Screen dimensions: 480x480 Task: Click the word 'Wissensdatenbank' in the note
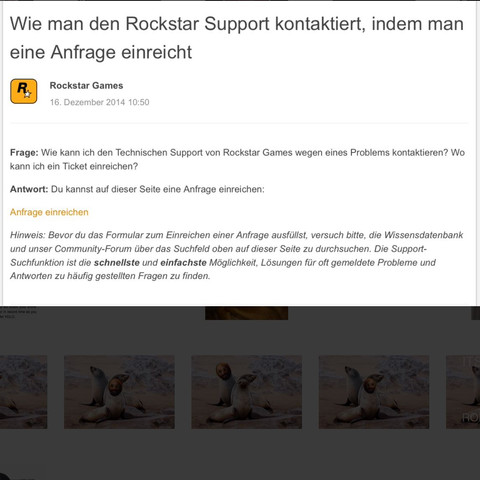(x=424, y=235)
